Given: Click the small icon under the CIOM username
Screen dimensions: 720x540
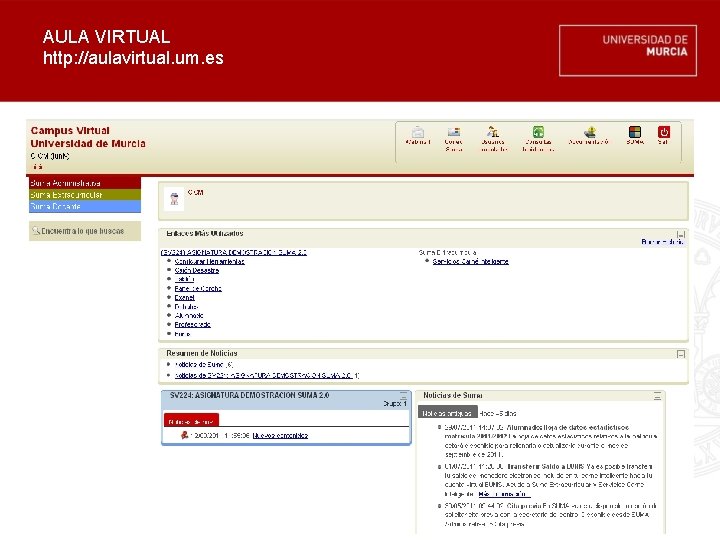Looking at the screenshot, I should click(38, 167).
